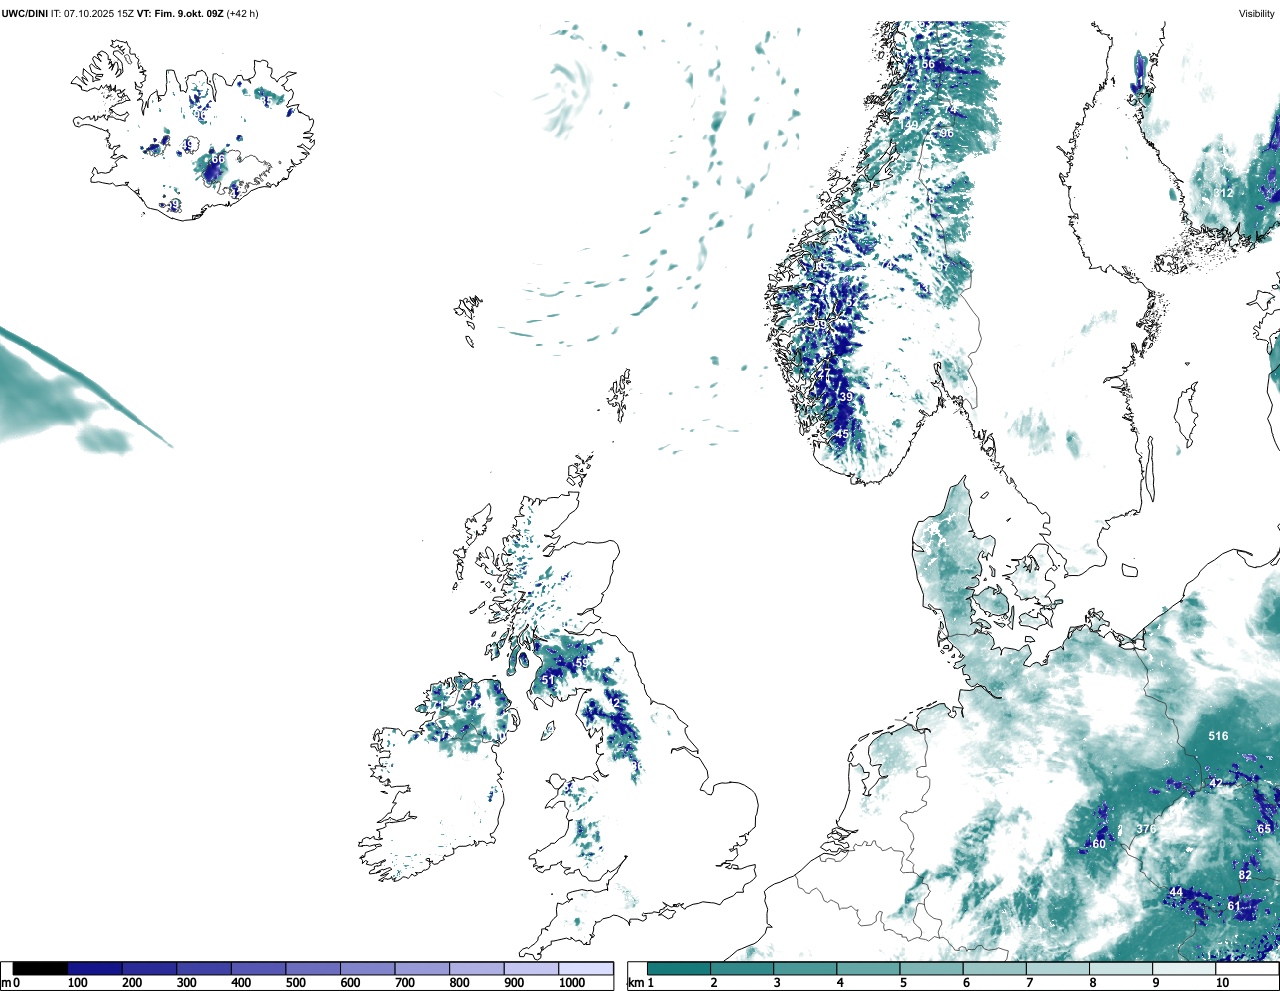
Task: Click the 96 value in northern Scandinavia
Action: point(947,133)
